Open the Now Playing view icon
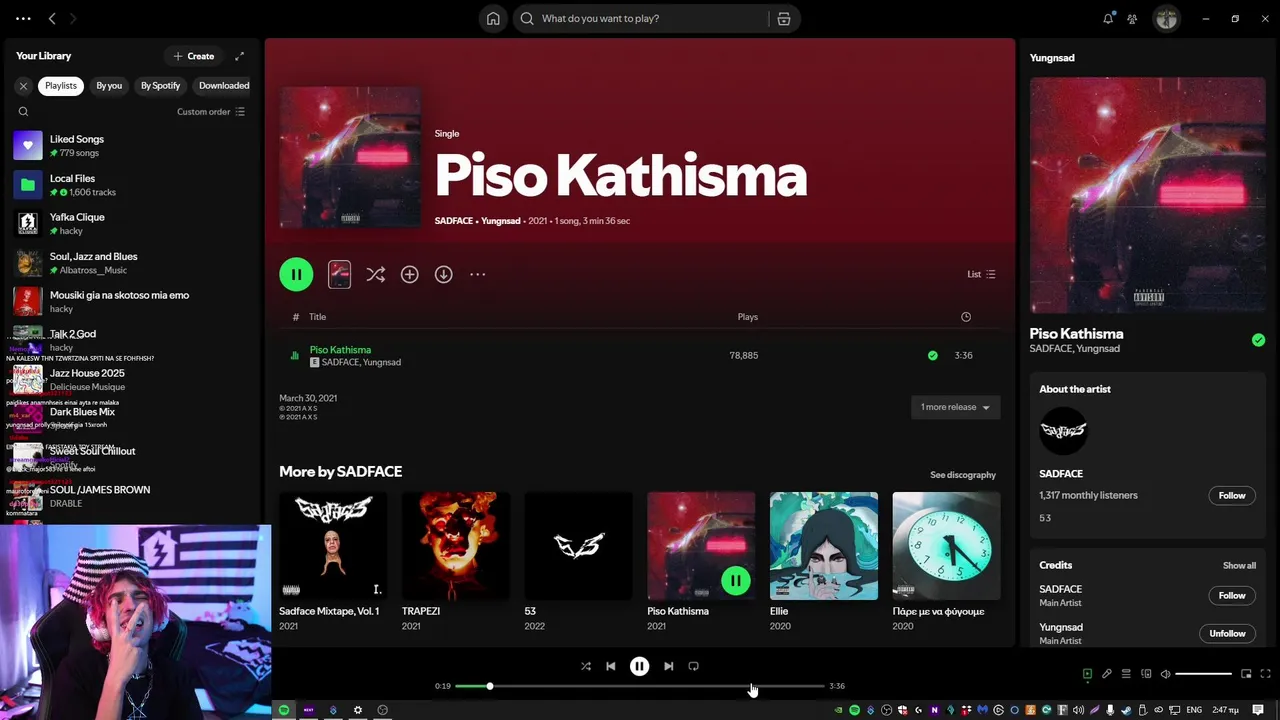1280x720 pixels. pyautogui.click(x=1087, y=674)
